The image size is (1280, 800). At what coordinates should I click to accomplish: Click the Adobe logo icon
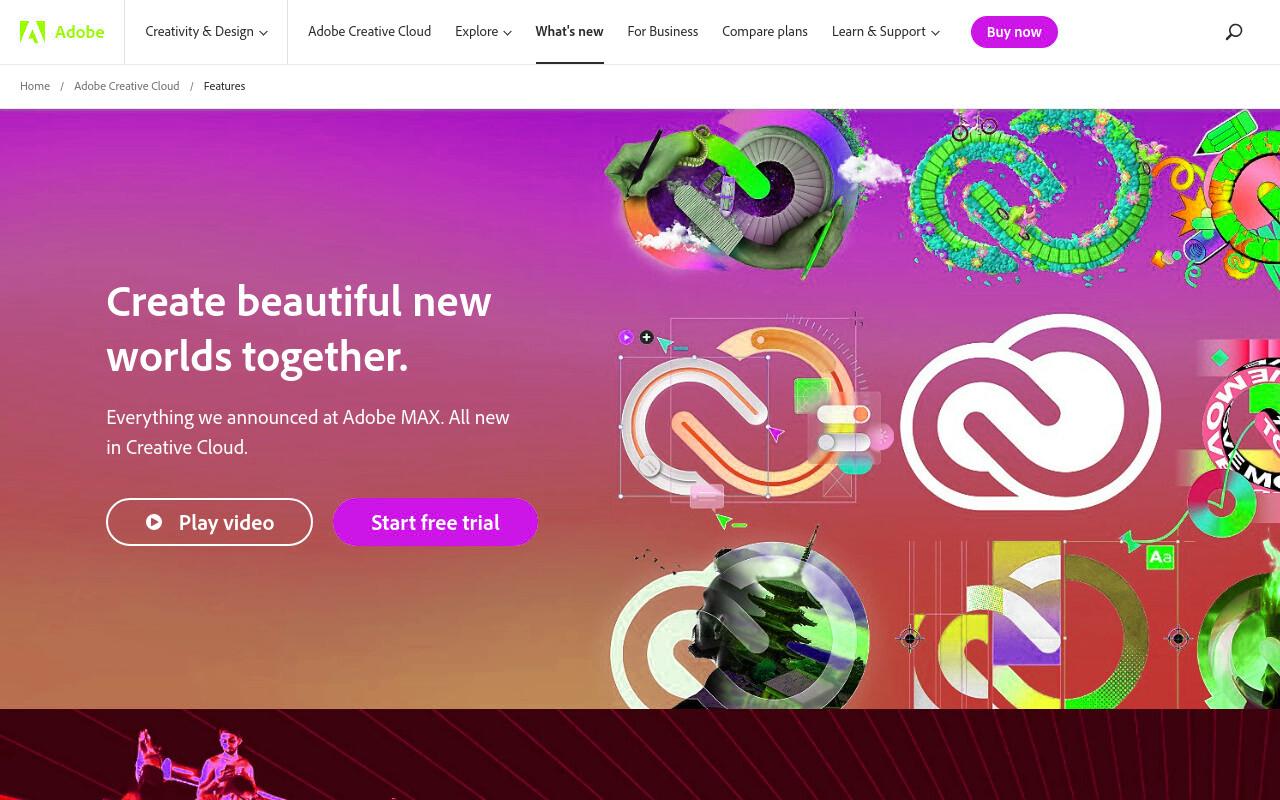(32, 32)
